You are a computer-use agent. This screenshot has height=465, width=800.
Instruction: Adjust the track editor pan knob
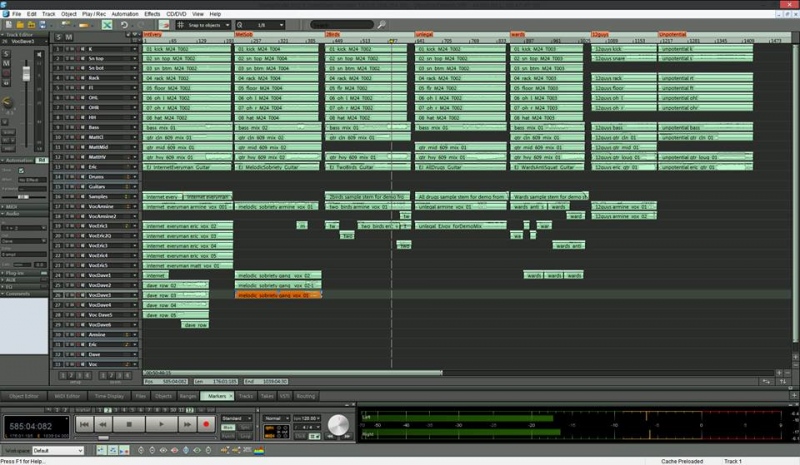pyautogui.click(x=7, y=102)
